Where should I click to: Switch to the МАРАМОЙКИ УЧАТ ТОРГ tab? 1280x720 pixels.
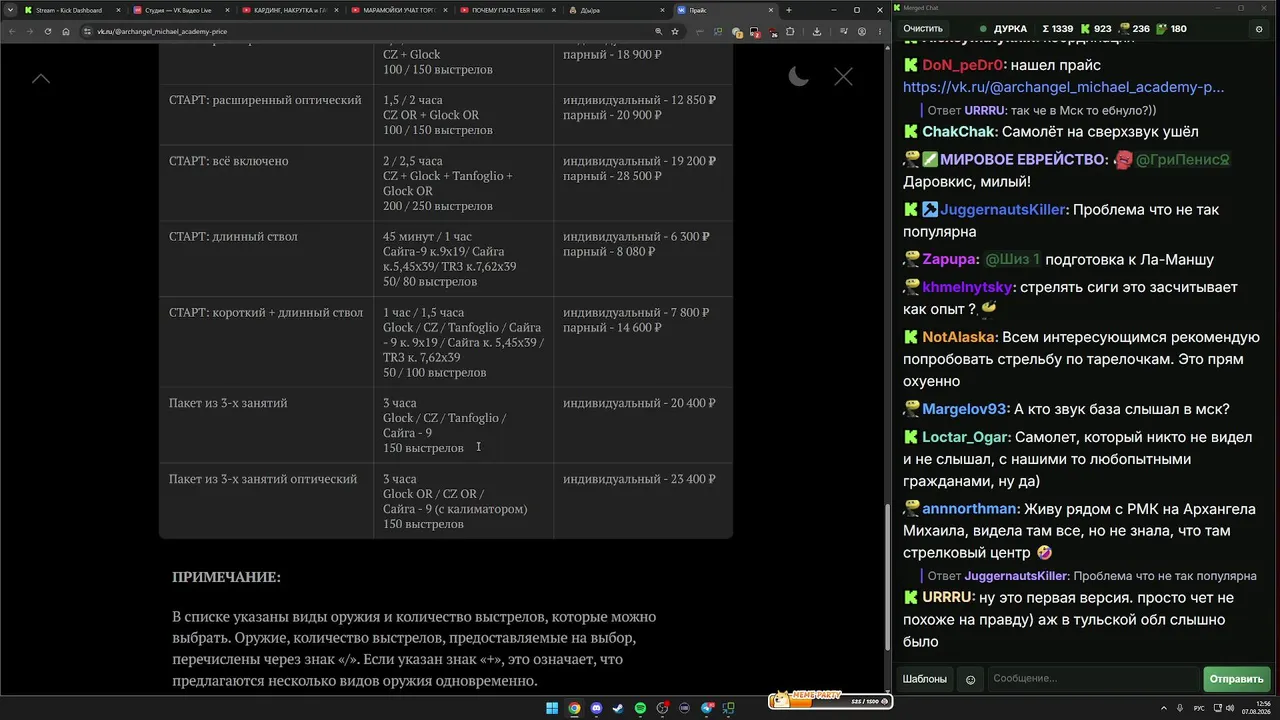(x=398, y=10)
